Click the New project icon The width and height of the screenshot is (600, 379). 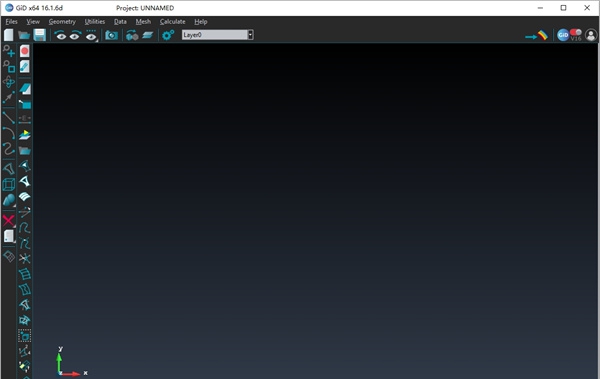coord(8,35)
